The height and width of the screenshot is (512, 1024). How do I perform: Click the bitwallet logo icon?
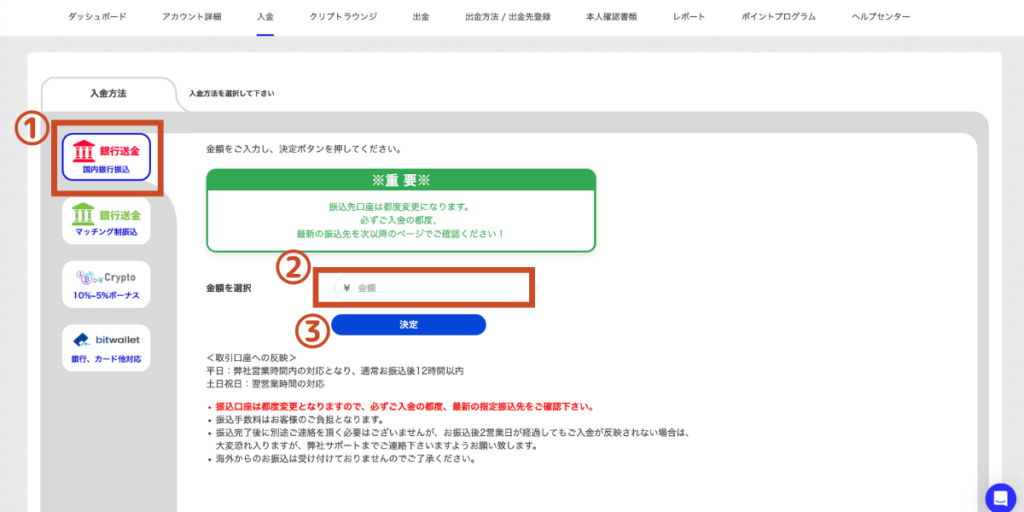pos(81,340)
